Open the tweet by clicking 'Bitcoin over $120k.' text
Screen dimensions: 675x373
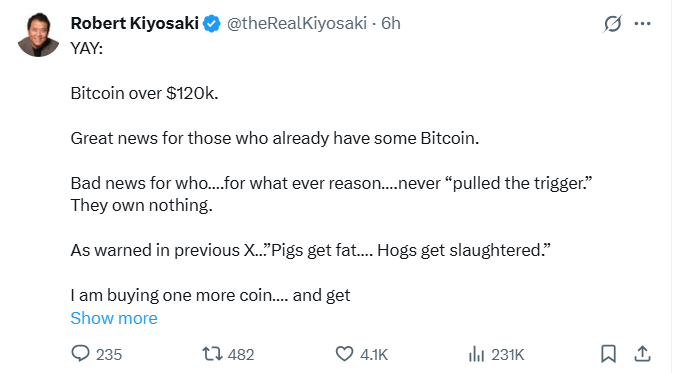coord(144,93)
